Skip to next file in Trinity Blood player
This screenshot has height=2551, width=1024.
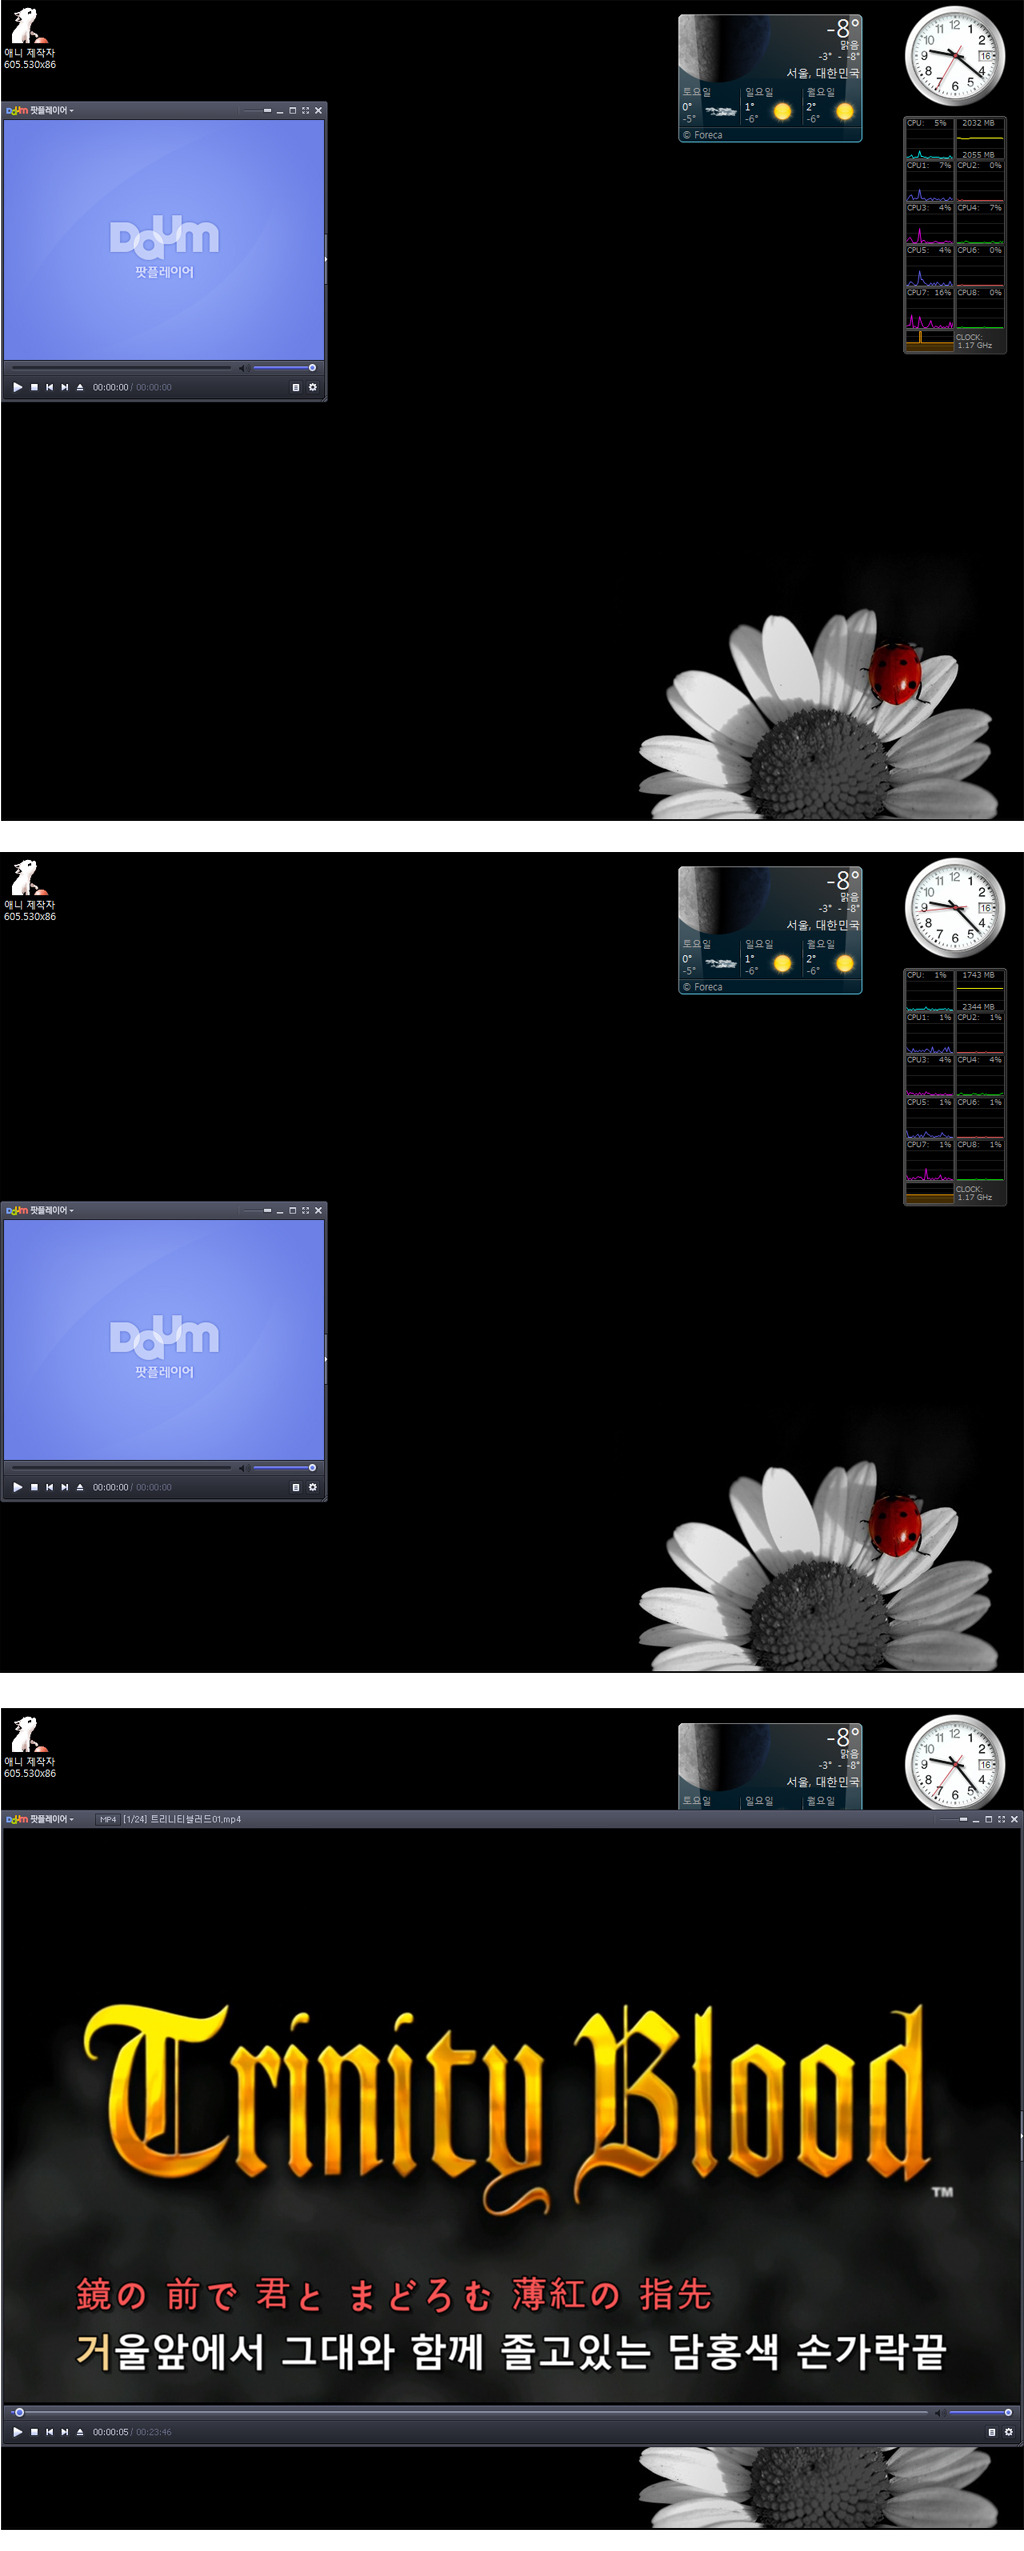pos(65,2432)
